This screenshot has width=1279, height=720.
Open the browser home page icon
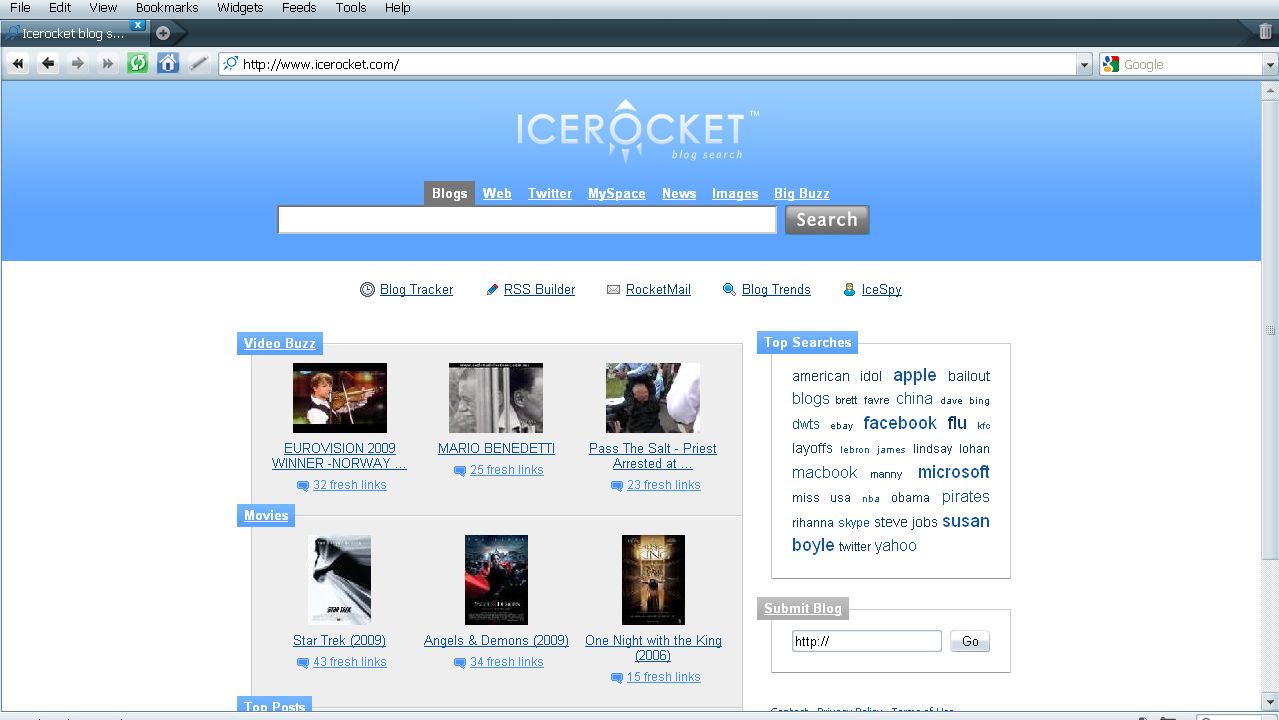(167, 62)
